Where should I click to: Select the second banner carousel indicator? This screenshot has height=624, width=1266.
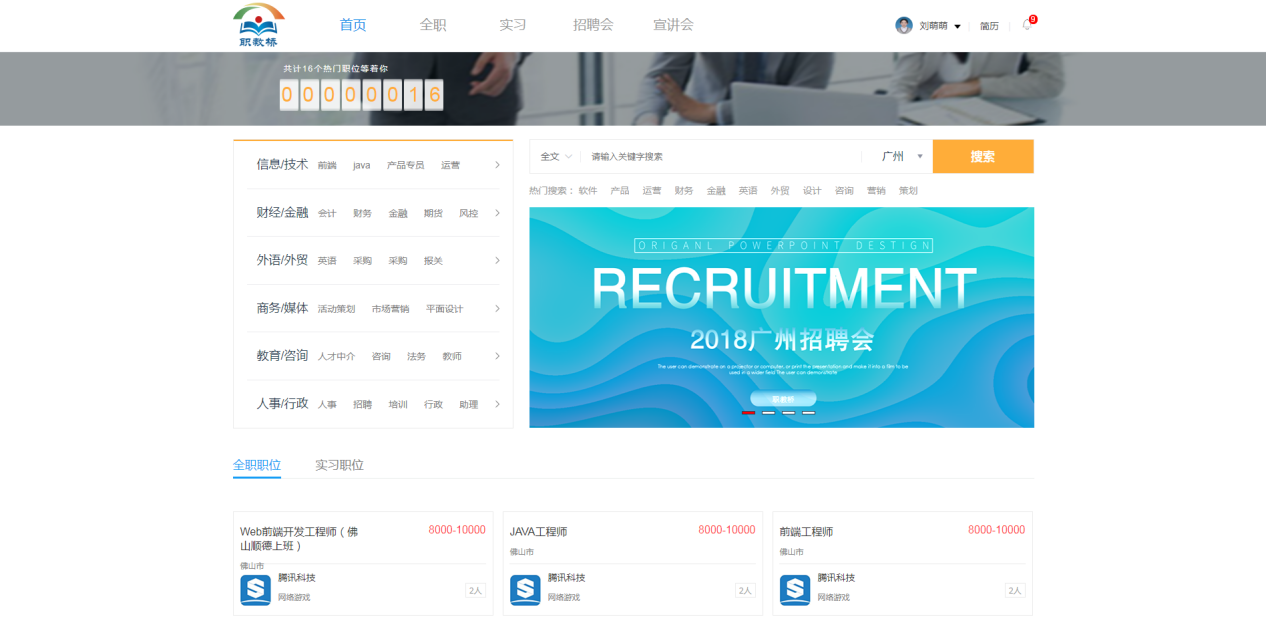pos(768,412)
